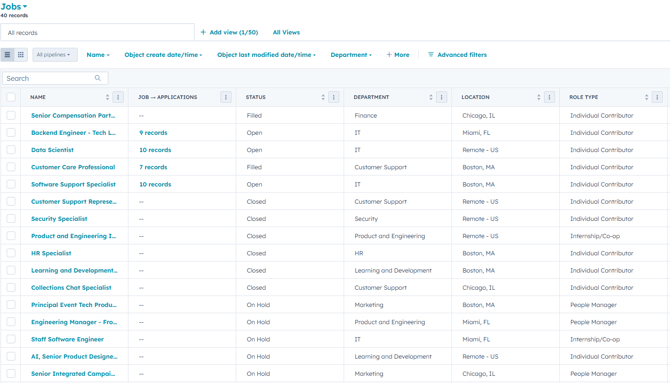670x383 pixels.
Task: Select all records header checkbox
Action: pyautogui.click(x=11, y=97)
